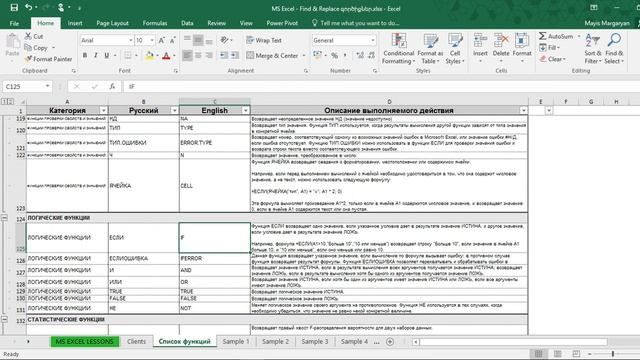Image resolution: width=640 pixels, height=360 pixels.
Task: Toggle Merge & Center
Action: [273, 56]
